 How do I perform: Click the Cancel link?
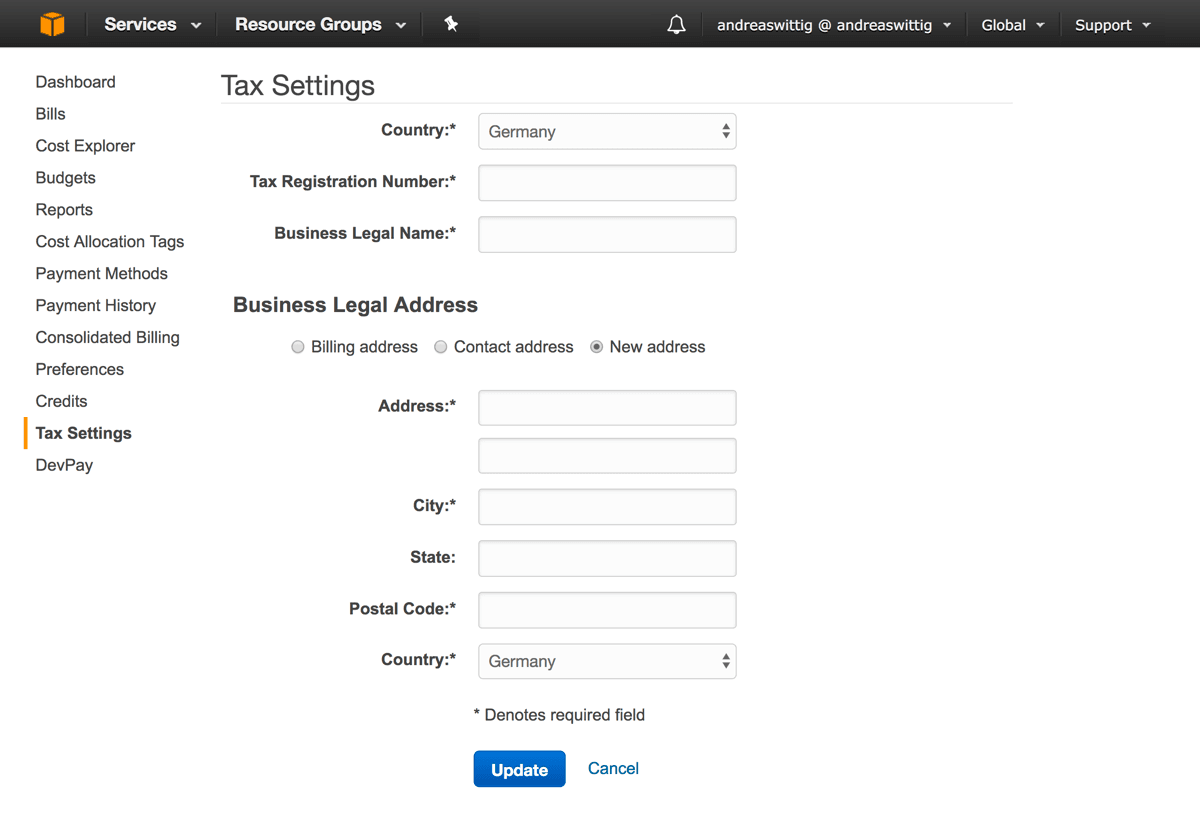coord(613,768)
